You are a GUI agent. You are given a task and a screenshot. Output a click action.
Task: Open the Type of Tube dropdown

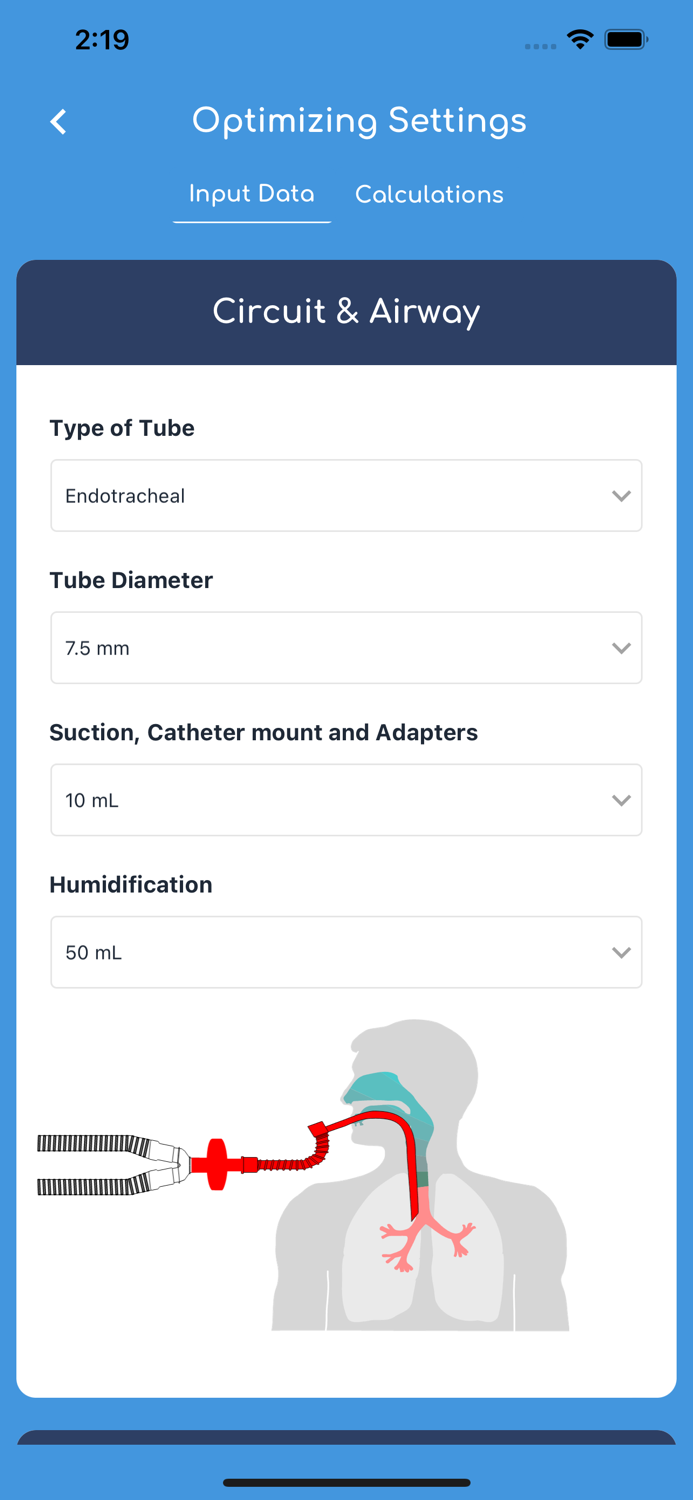346,496
